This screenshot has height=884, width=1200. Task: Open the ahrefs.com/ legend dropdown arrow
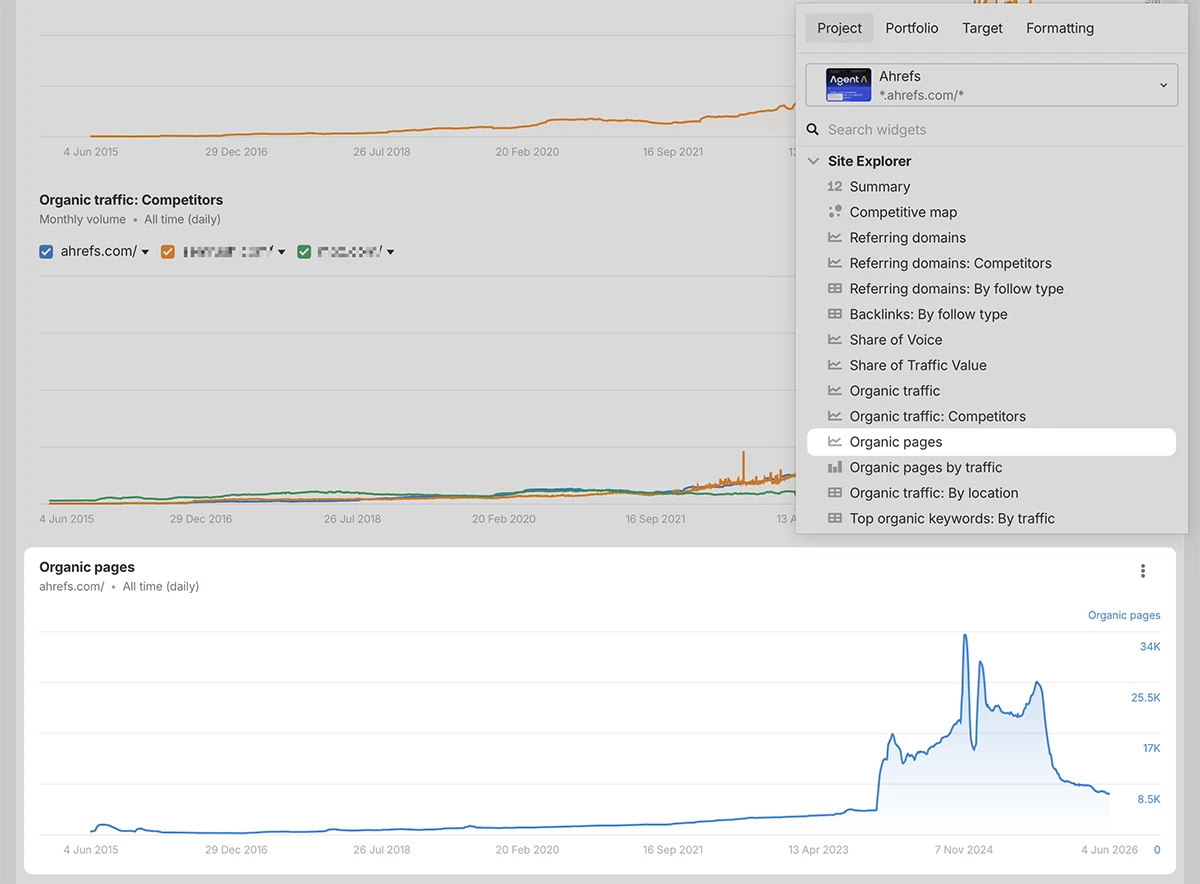(145, 252)
